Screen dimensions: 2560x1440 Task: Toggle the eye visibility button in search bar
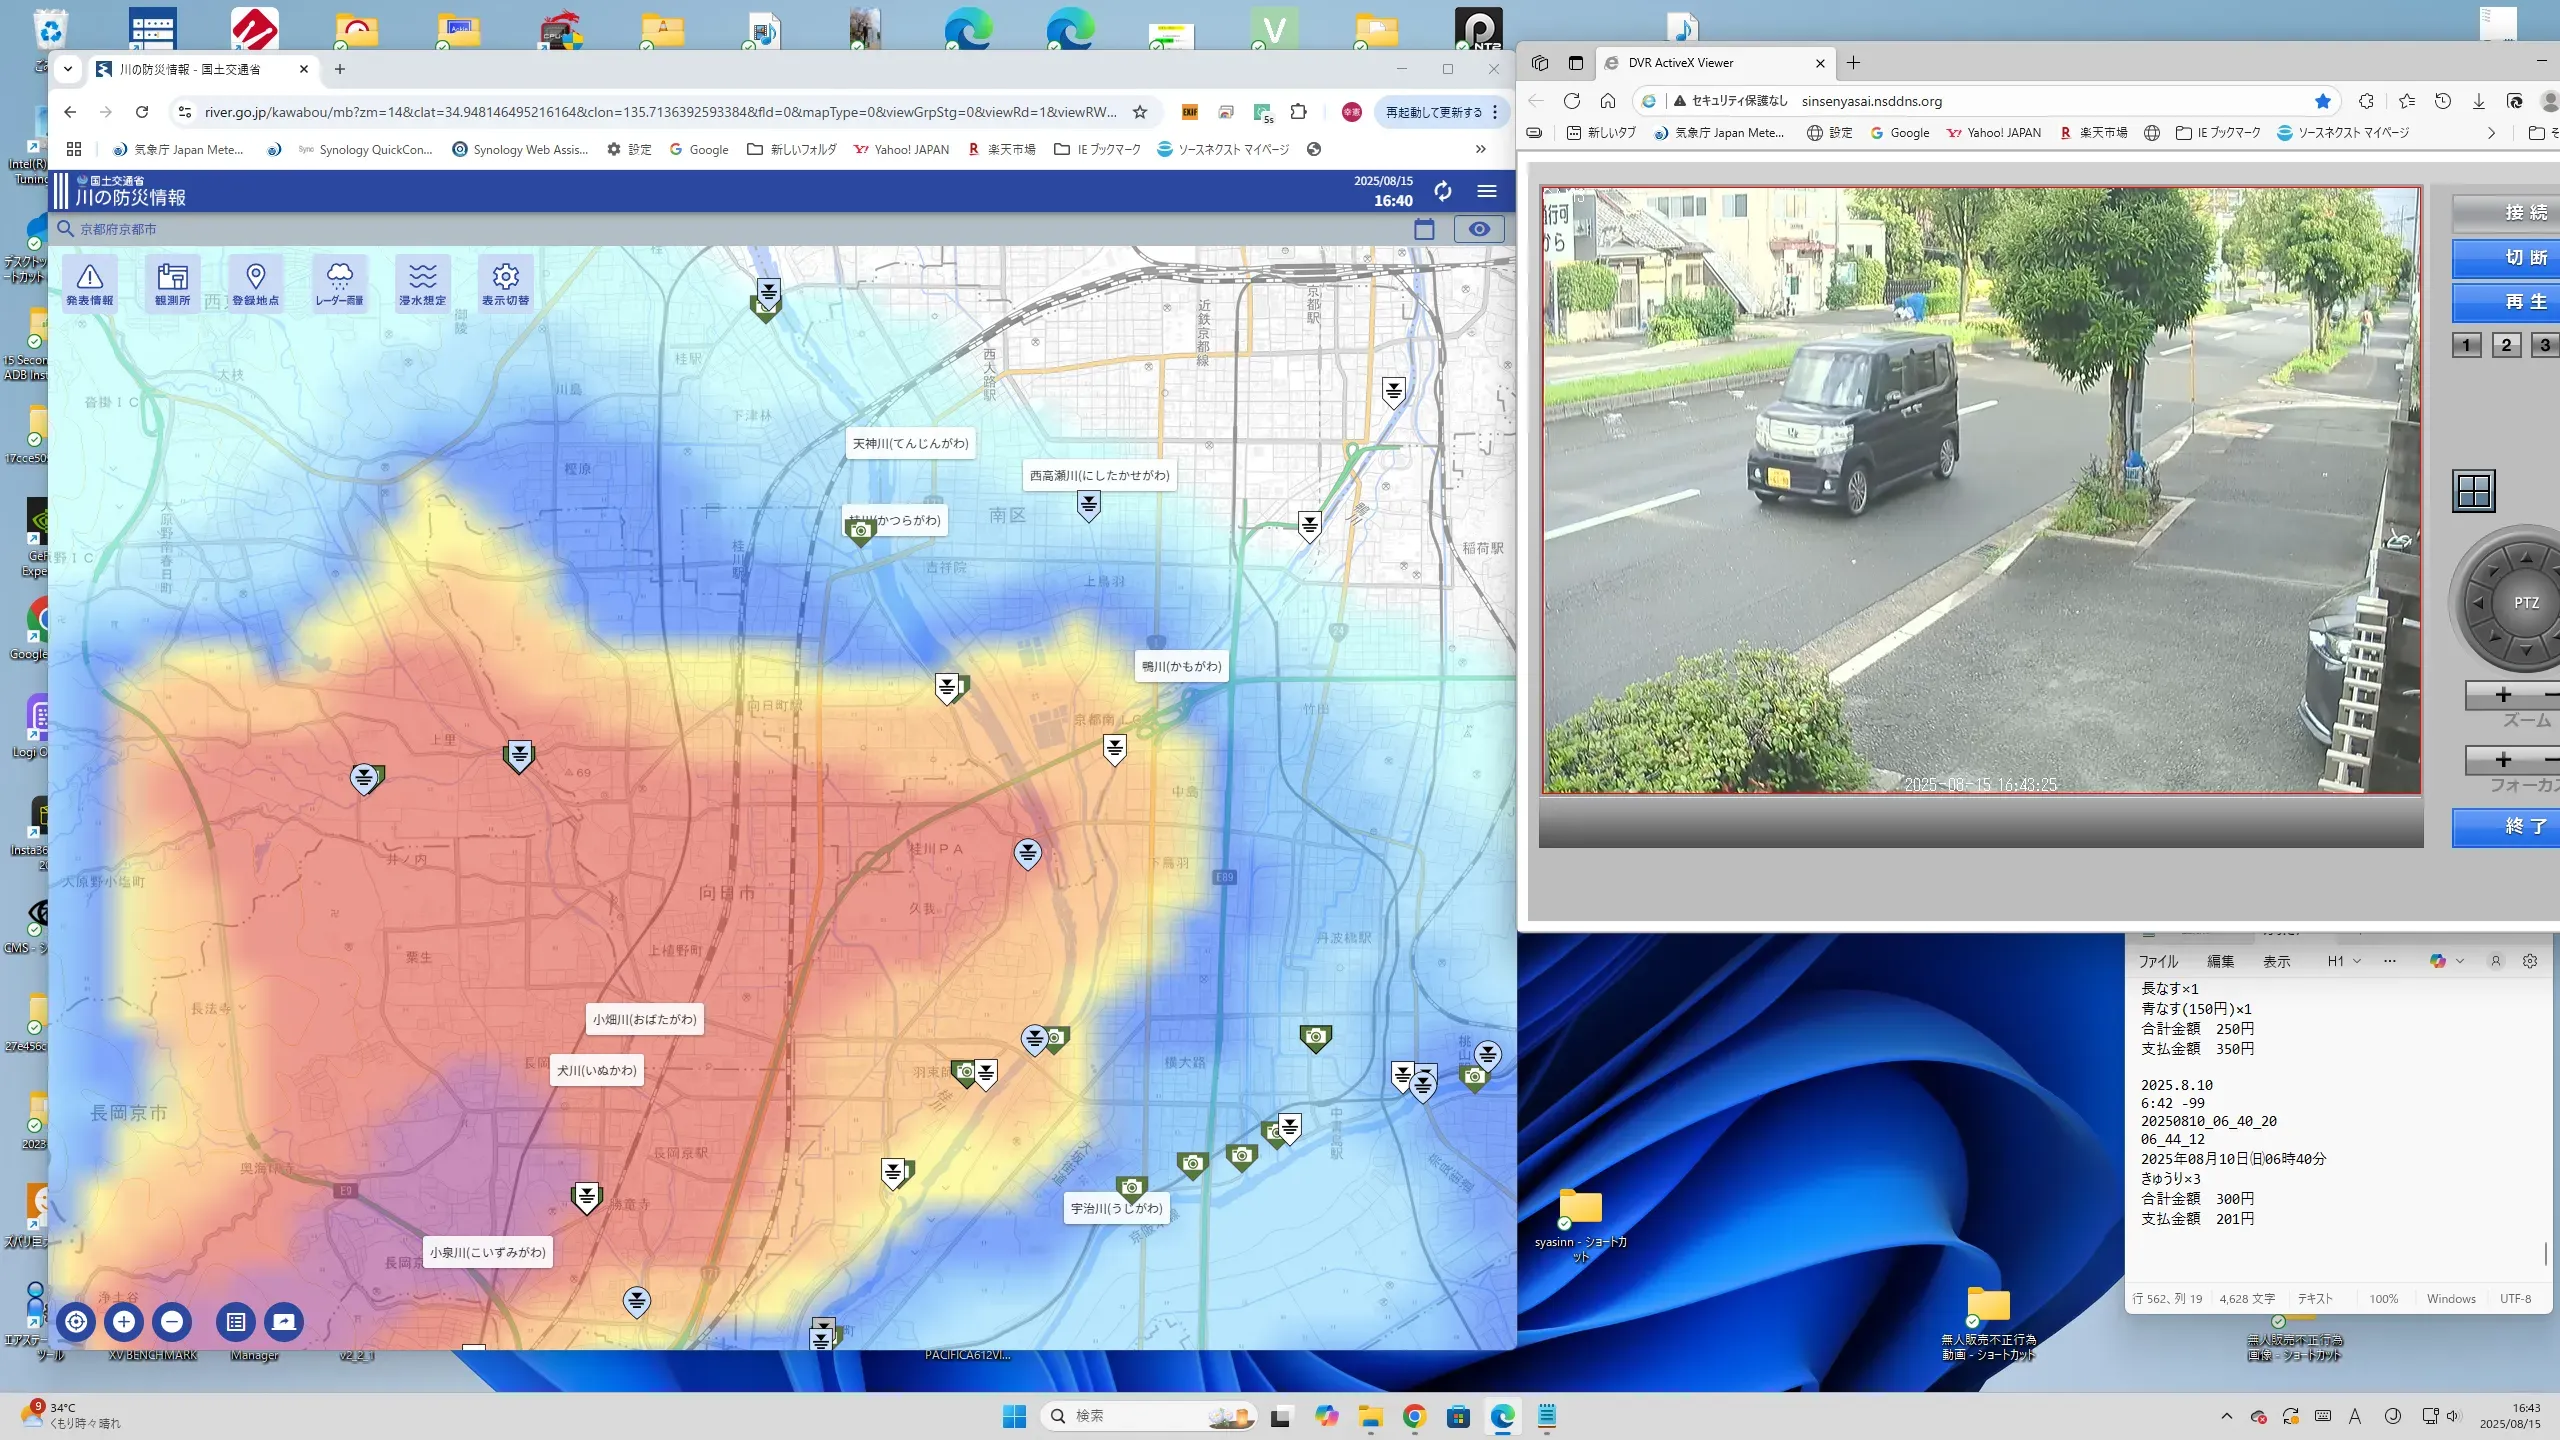(1479, 229)
